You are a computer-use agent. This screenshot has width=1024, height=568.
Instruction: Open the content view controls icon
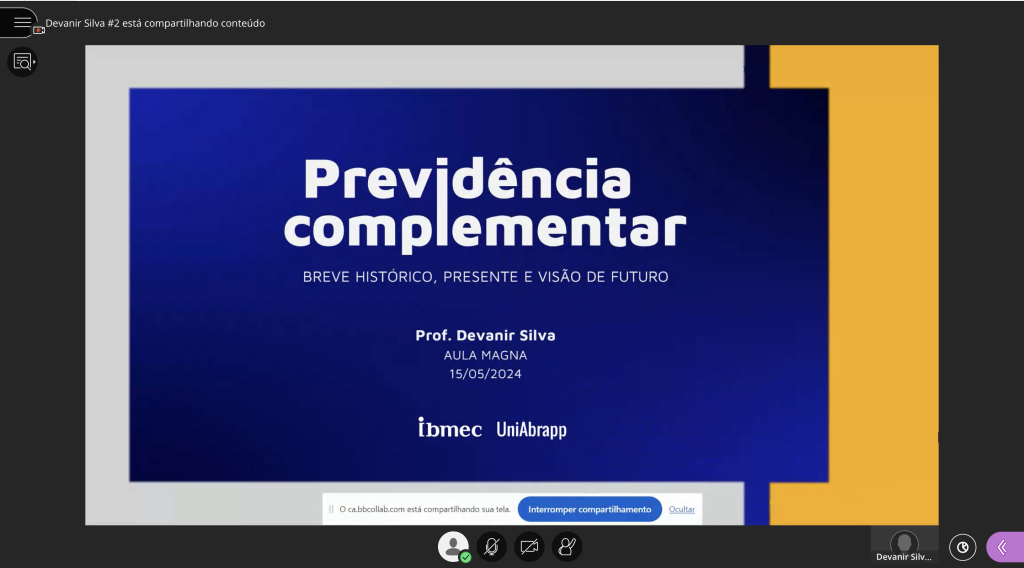[x=23, y=62]
